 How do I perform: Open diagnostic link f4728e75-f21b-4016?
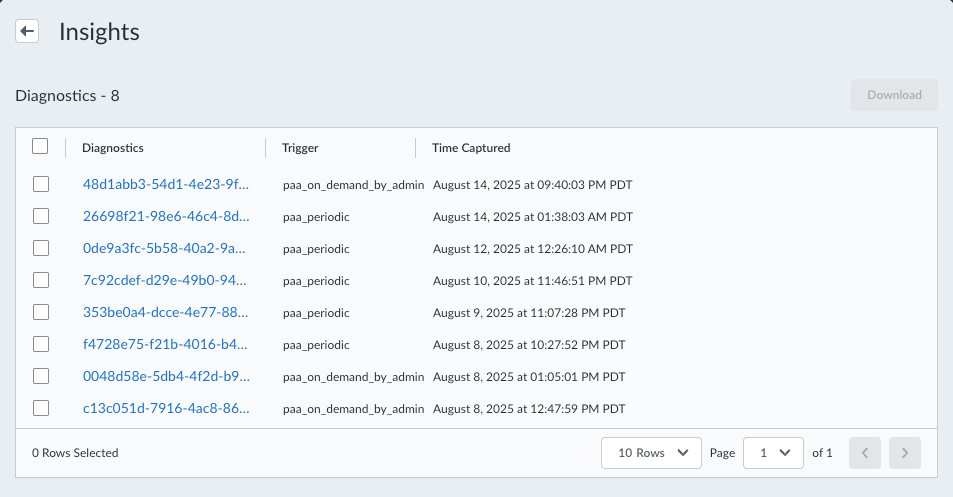pyautogui.click(x=166, y=345)
